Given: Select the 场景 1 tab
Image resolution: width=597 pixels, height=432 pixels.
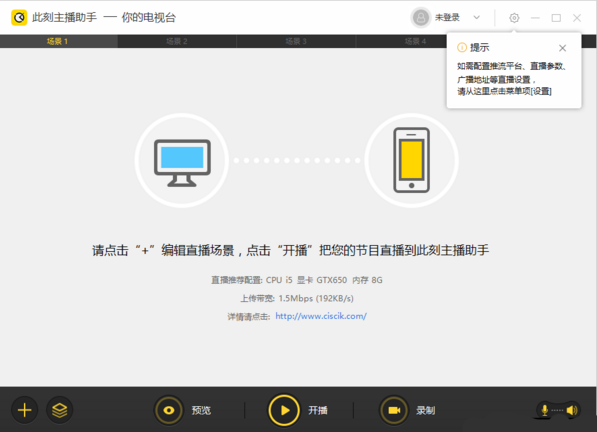Looking at the screenshot, I should pyautogui.click(x=58, y=41).
